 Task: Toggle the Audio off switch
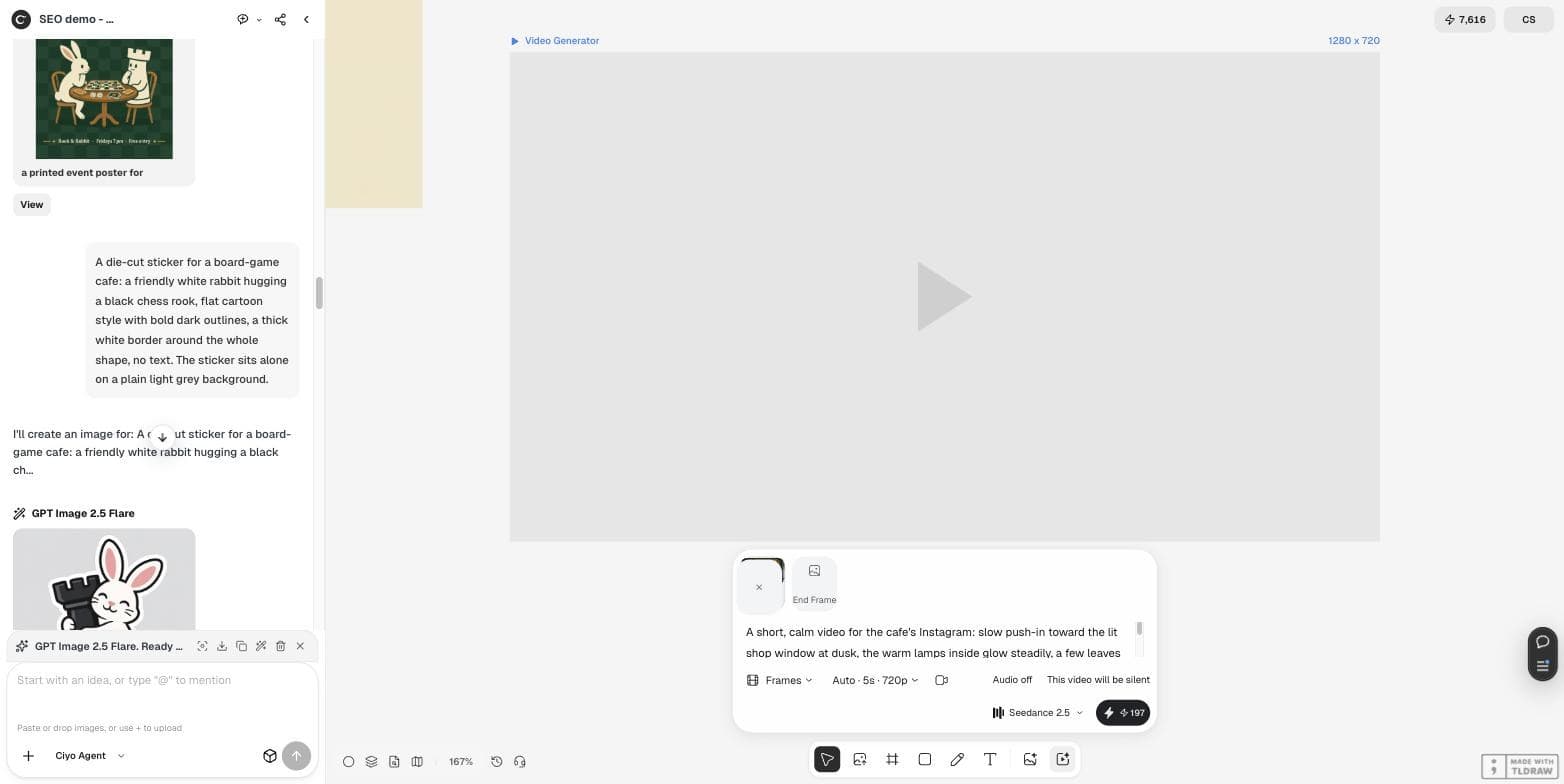click(1012, 680)
